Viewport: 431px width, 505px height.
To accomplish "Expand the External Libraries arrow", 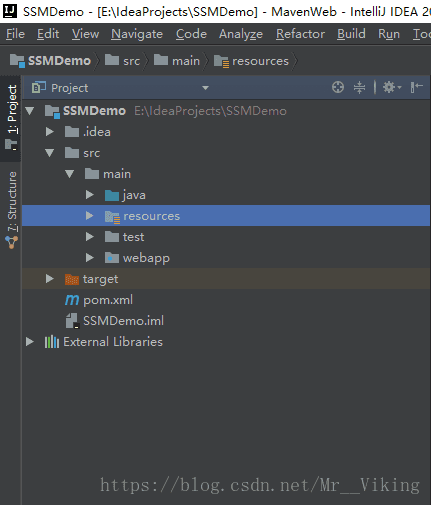I will coord(30,342).
